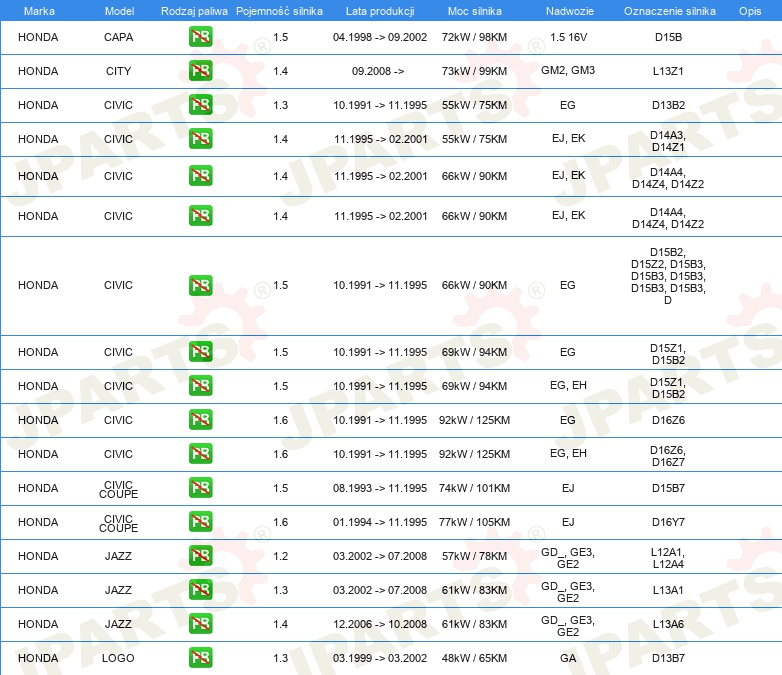Click fuel icon in HONDA LOGO row
This screenshot has height=675, width=782.
[200, 658]
